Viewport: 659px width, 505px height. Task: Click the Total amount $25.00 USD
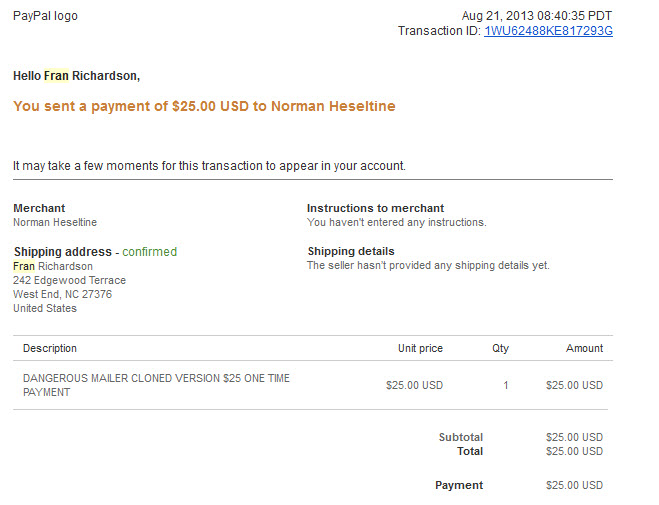(x=575, y=451)
